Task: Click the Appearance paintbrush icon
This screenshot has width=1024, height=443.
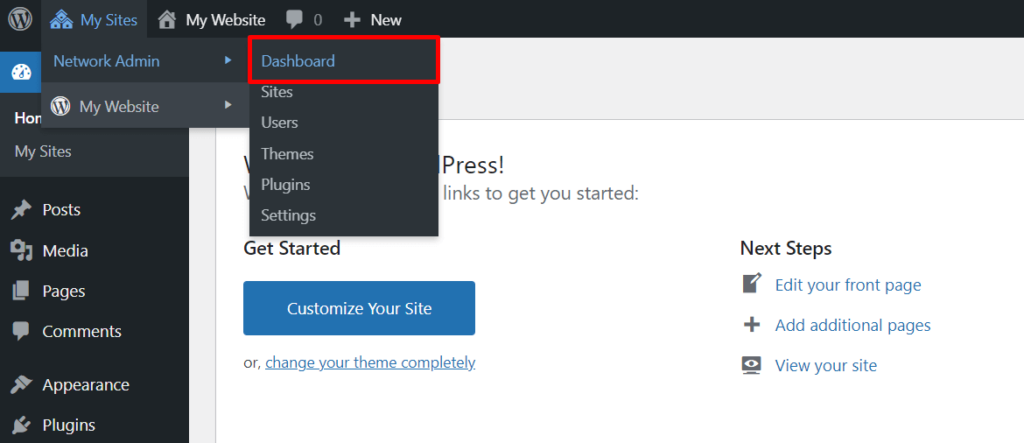Action: click(22, 385)
